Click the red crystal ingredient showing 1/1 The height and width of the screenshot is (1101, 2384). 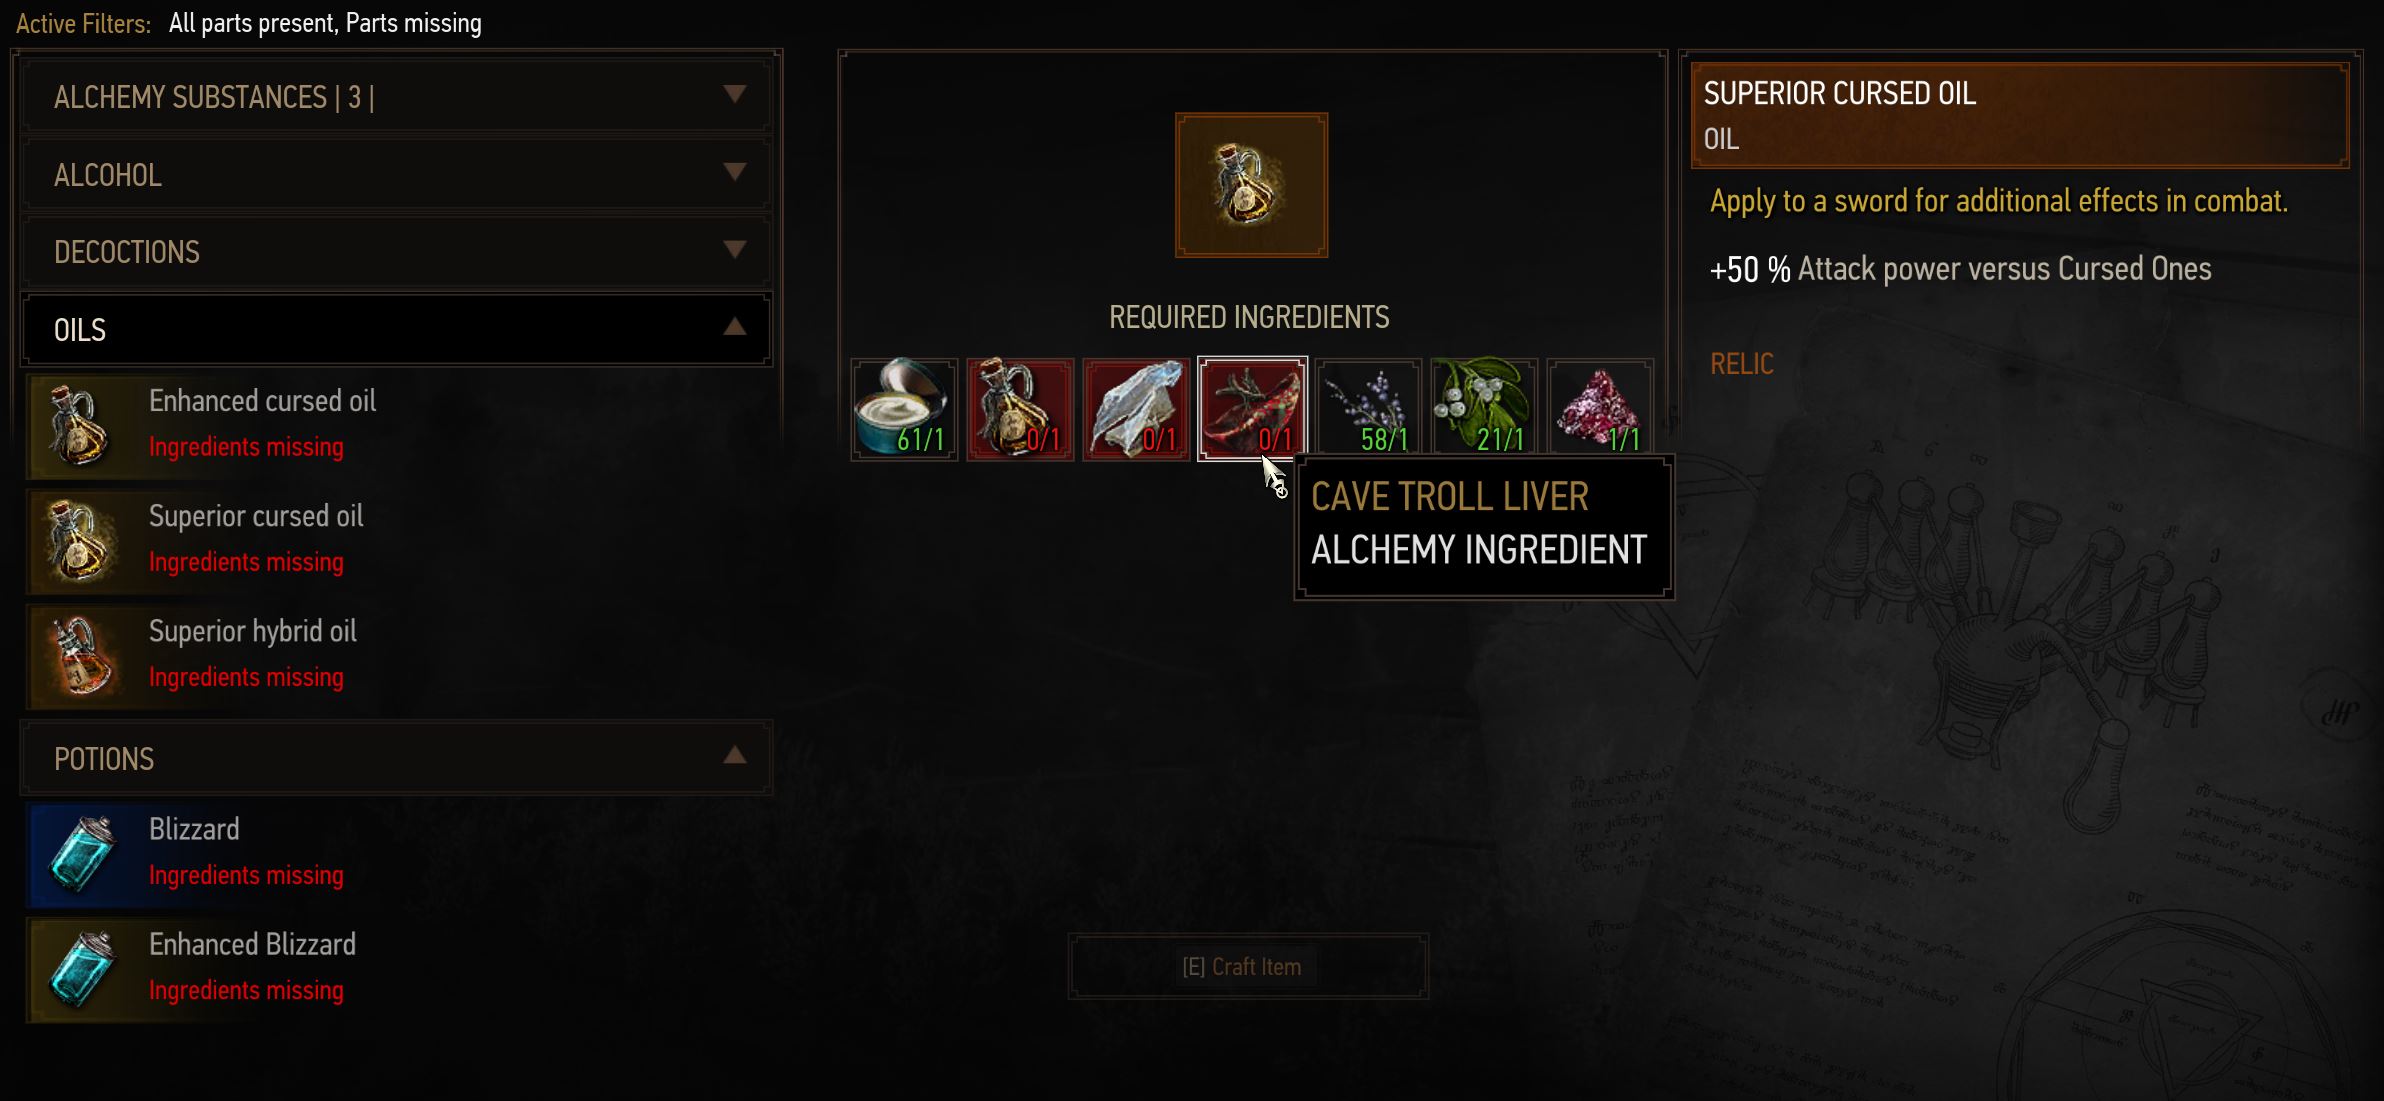[x=1600, y=409]
